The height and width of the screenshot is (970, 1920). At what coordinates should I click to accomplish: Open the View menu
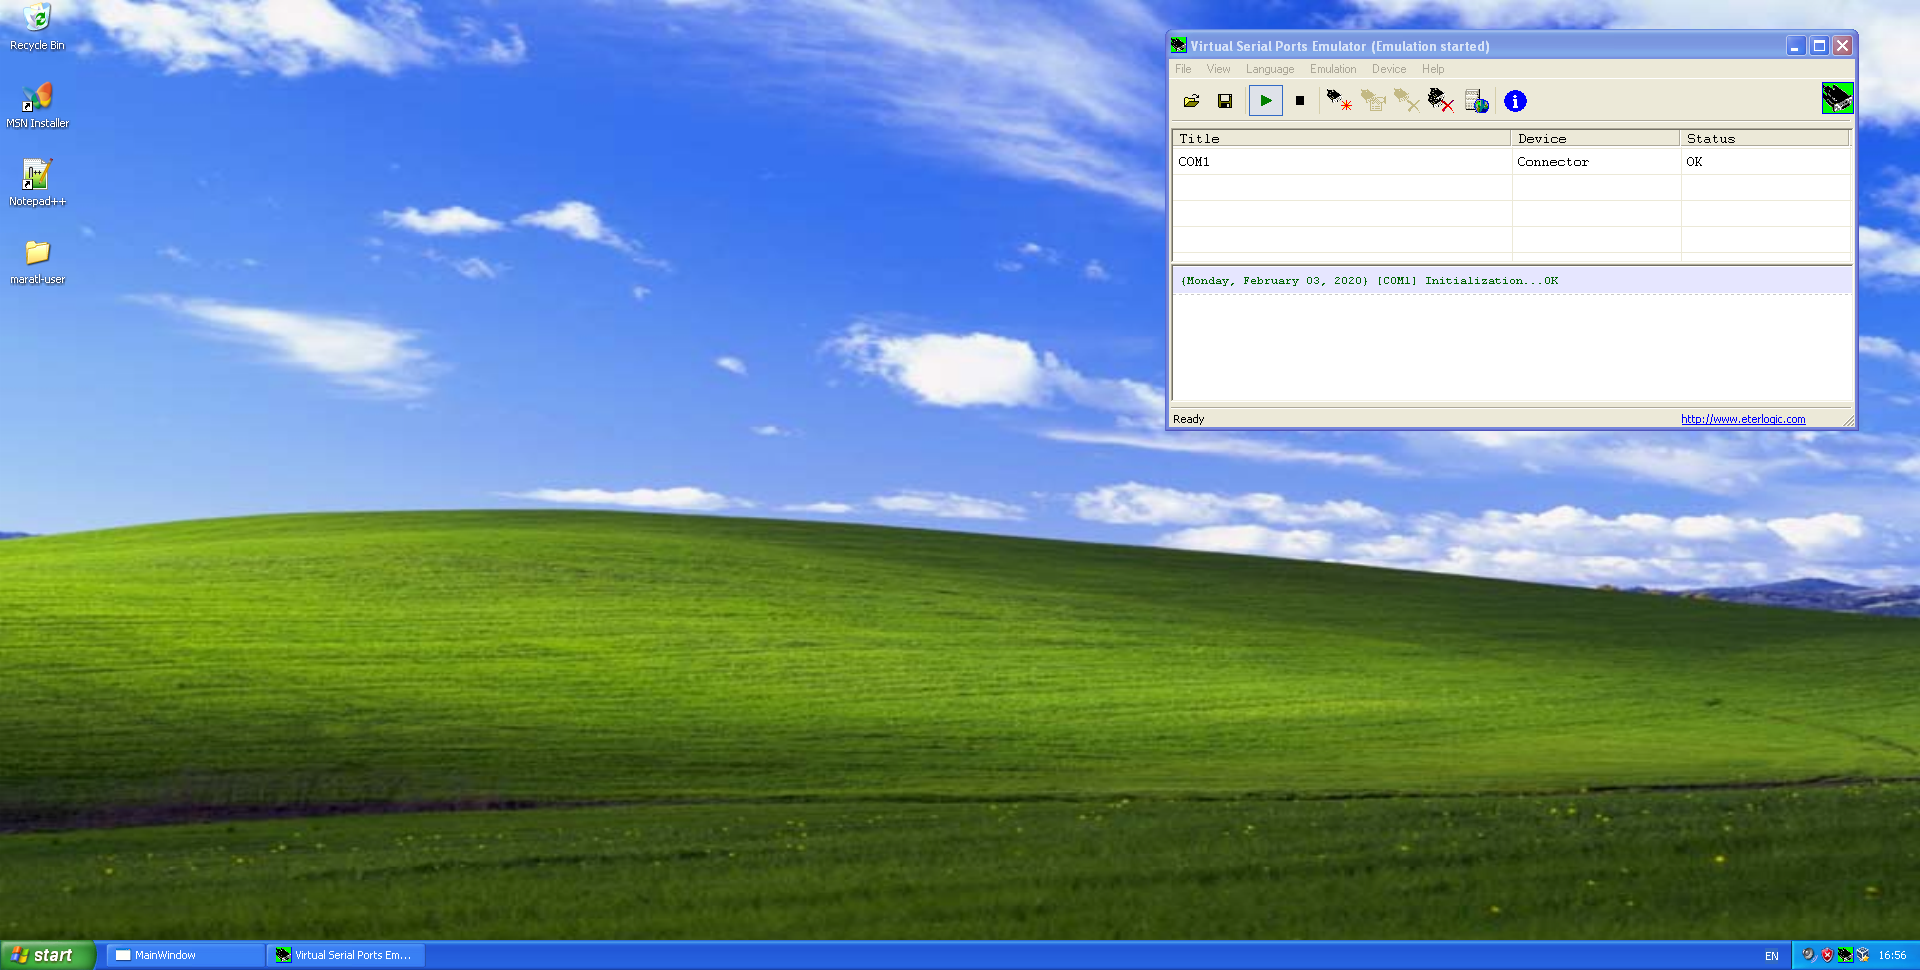[x=1218, y=69]
